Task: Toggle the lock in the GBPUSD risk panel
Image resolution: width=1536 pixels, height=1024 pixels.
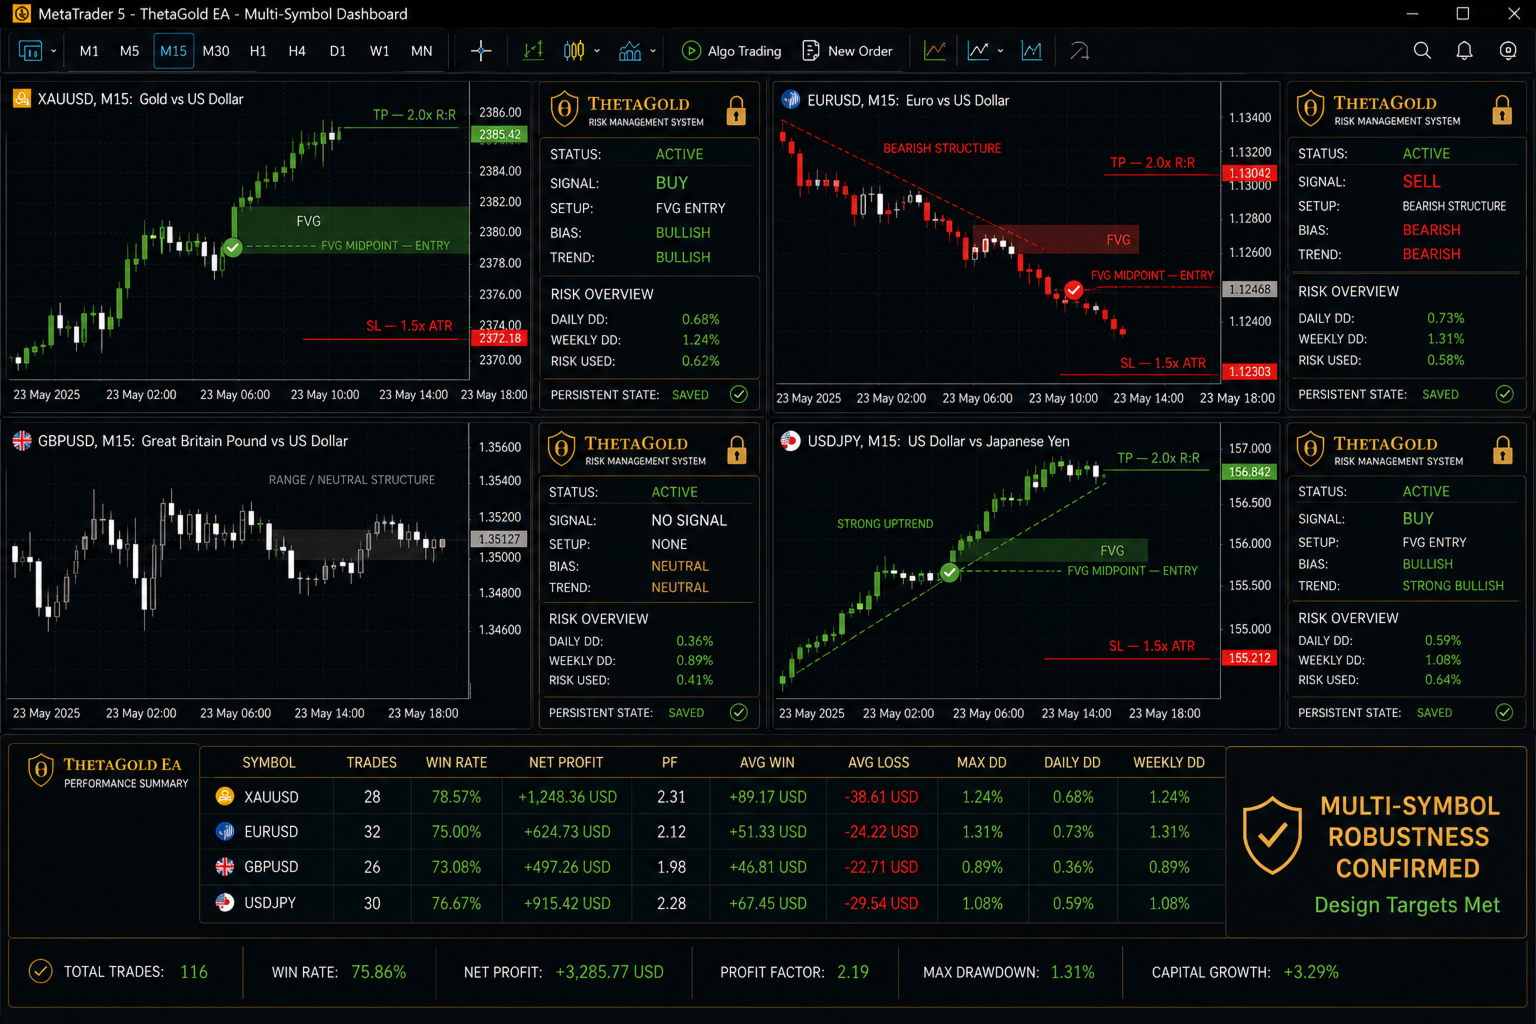Action: point(737,450)
